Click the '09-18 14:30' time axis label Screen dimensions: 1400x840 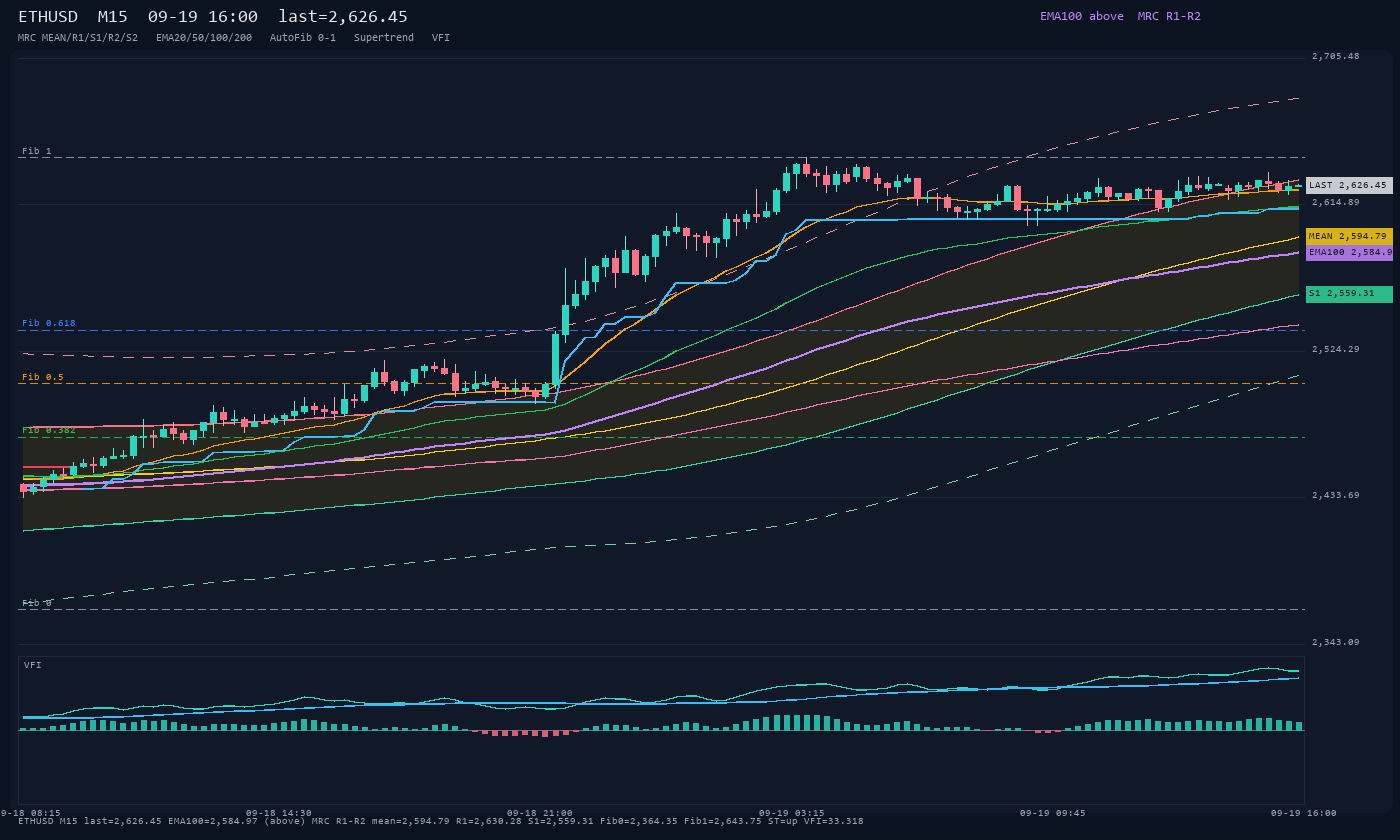click(x=279, y=813)
